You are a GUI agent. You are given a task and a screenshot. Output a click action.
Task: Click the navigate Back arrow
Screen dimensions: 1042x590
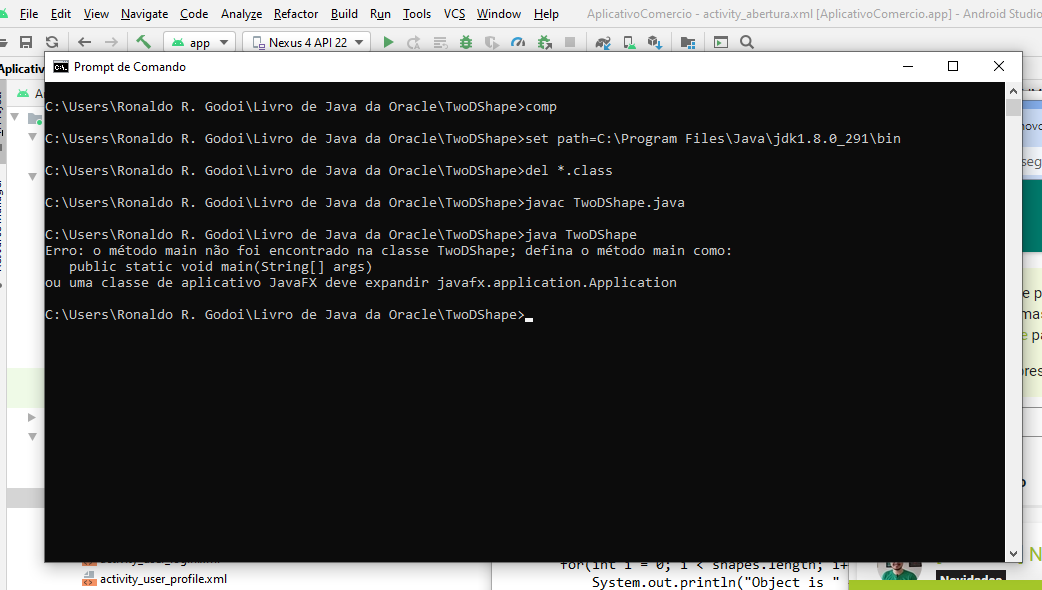coord(84,43)
